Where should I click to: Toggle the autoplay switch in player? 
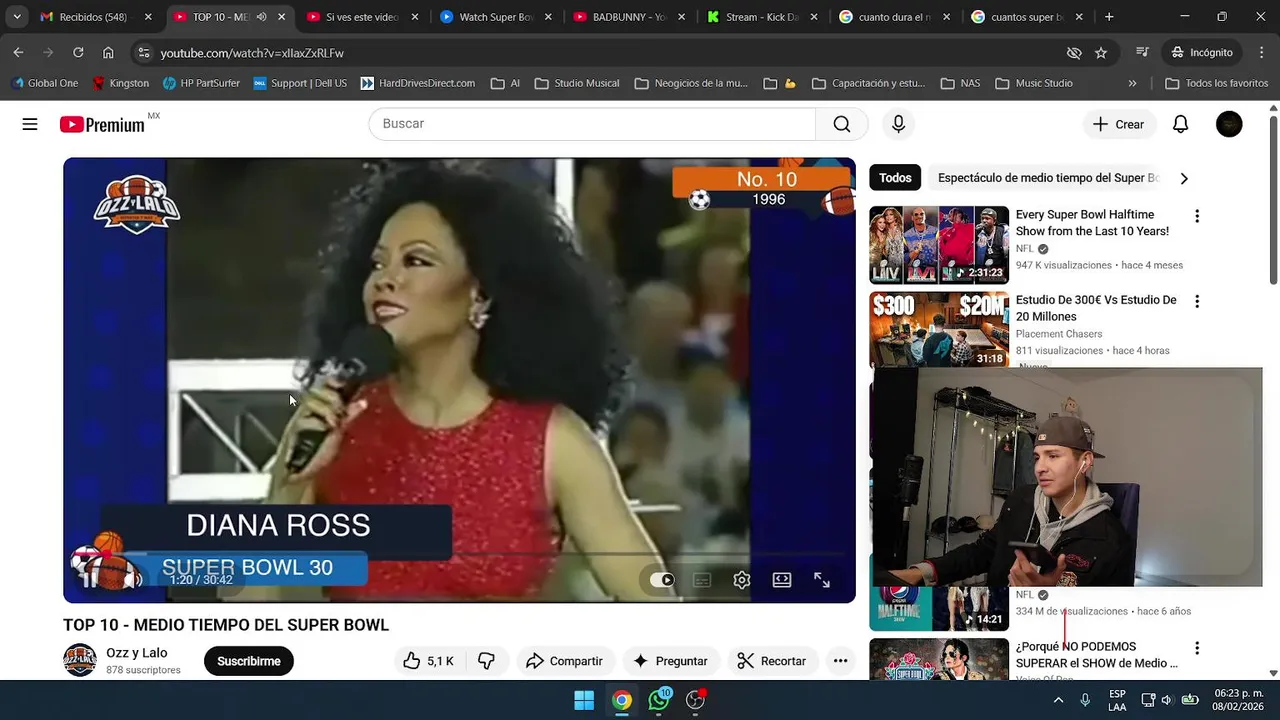(x=662, y=580)
